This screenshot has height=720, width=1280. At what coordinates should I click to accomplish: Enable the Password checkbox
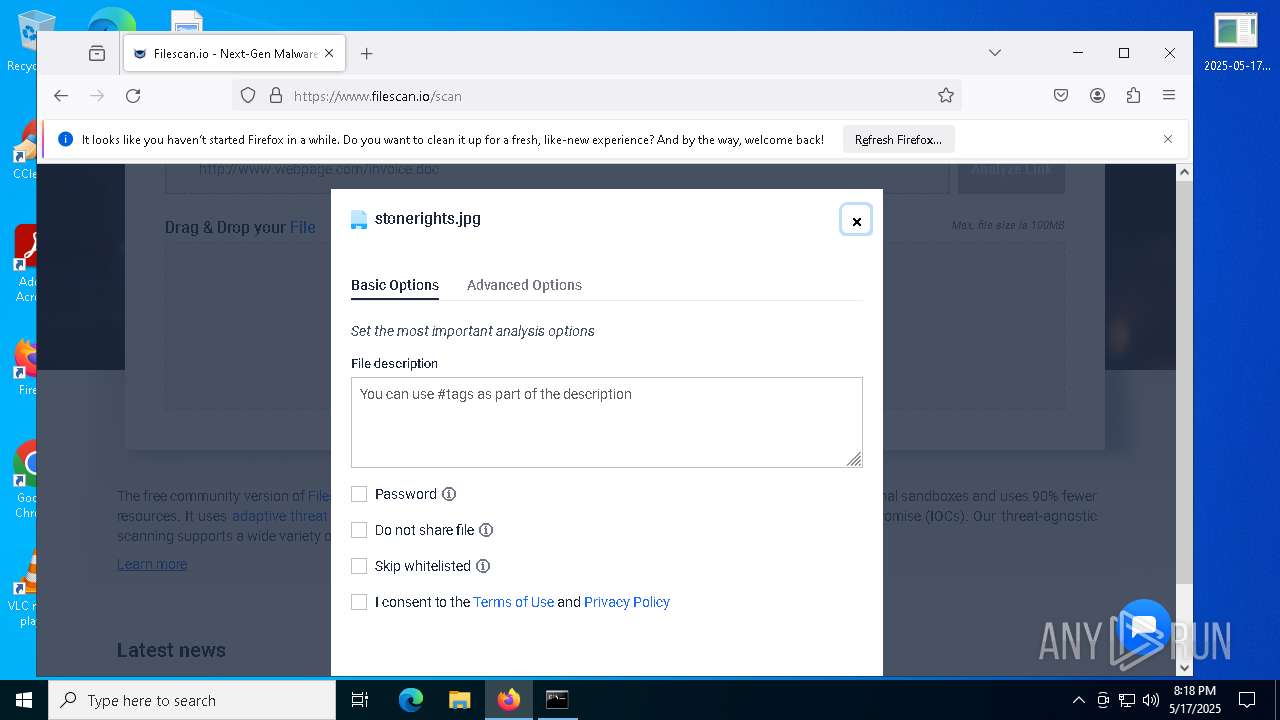click(x=359, y=494)
